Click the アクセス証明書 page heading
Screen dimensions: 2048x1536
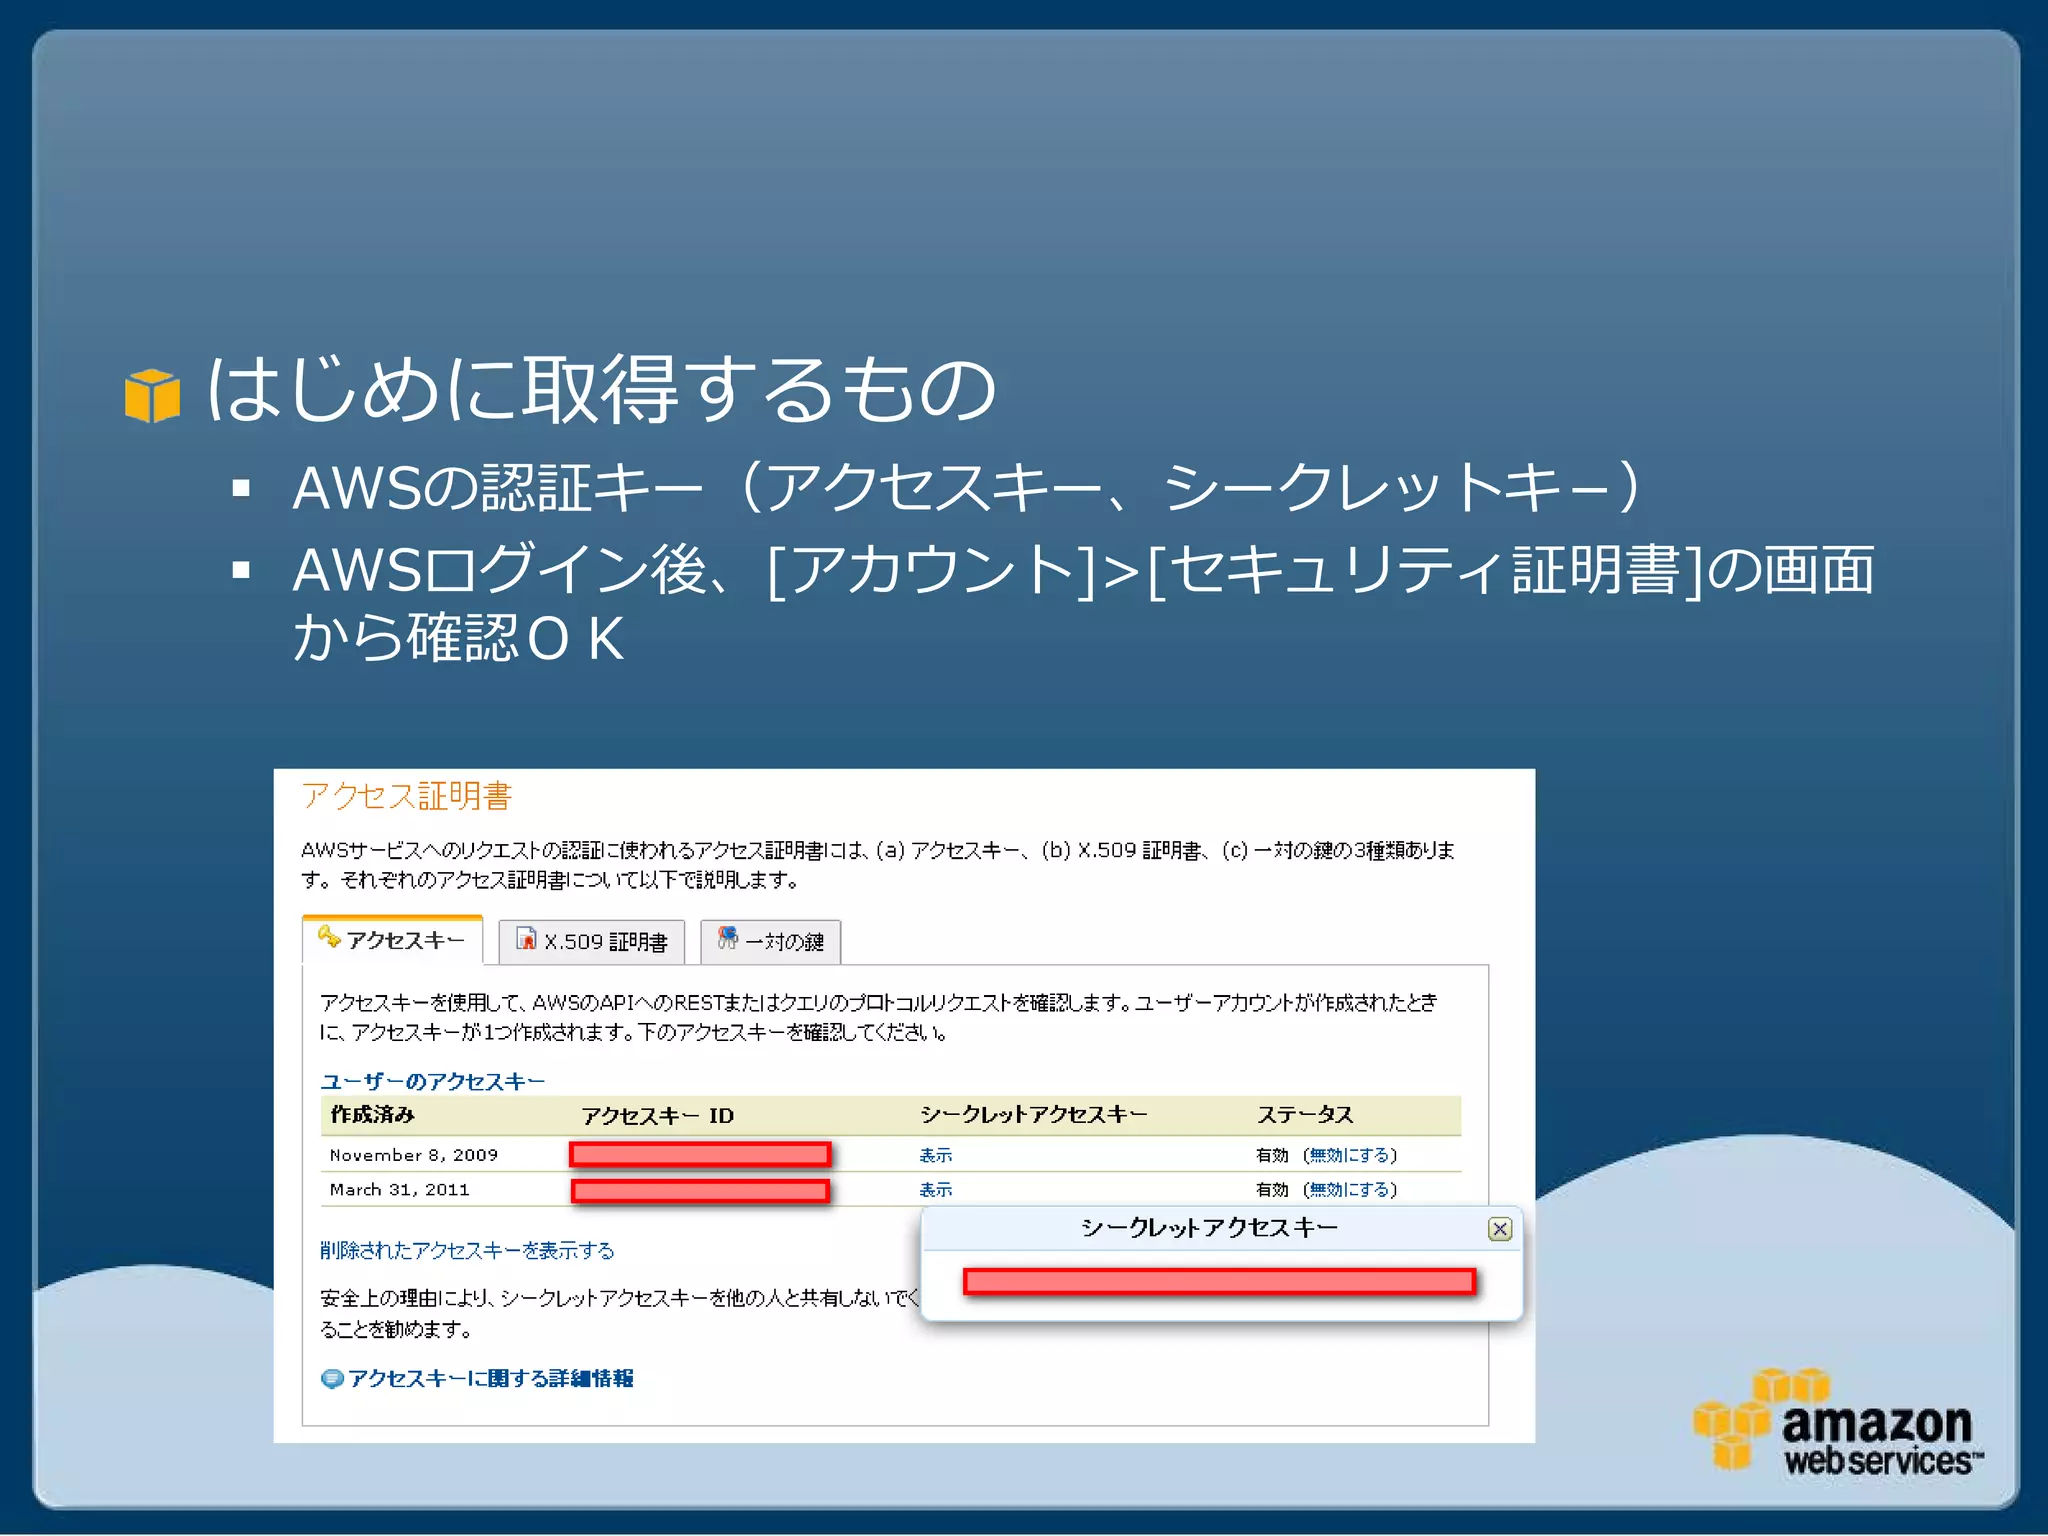[x=406, y=796]
